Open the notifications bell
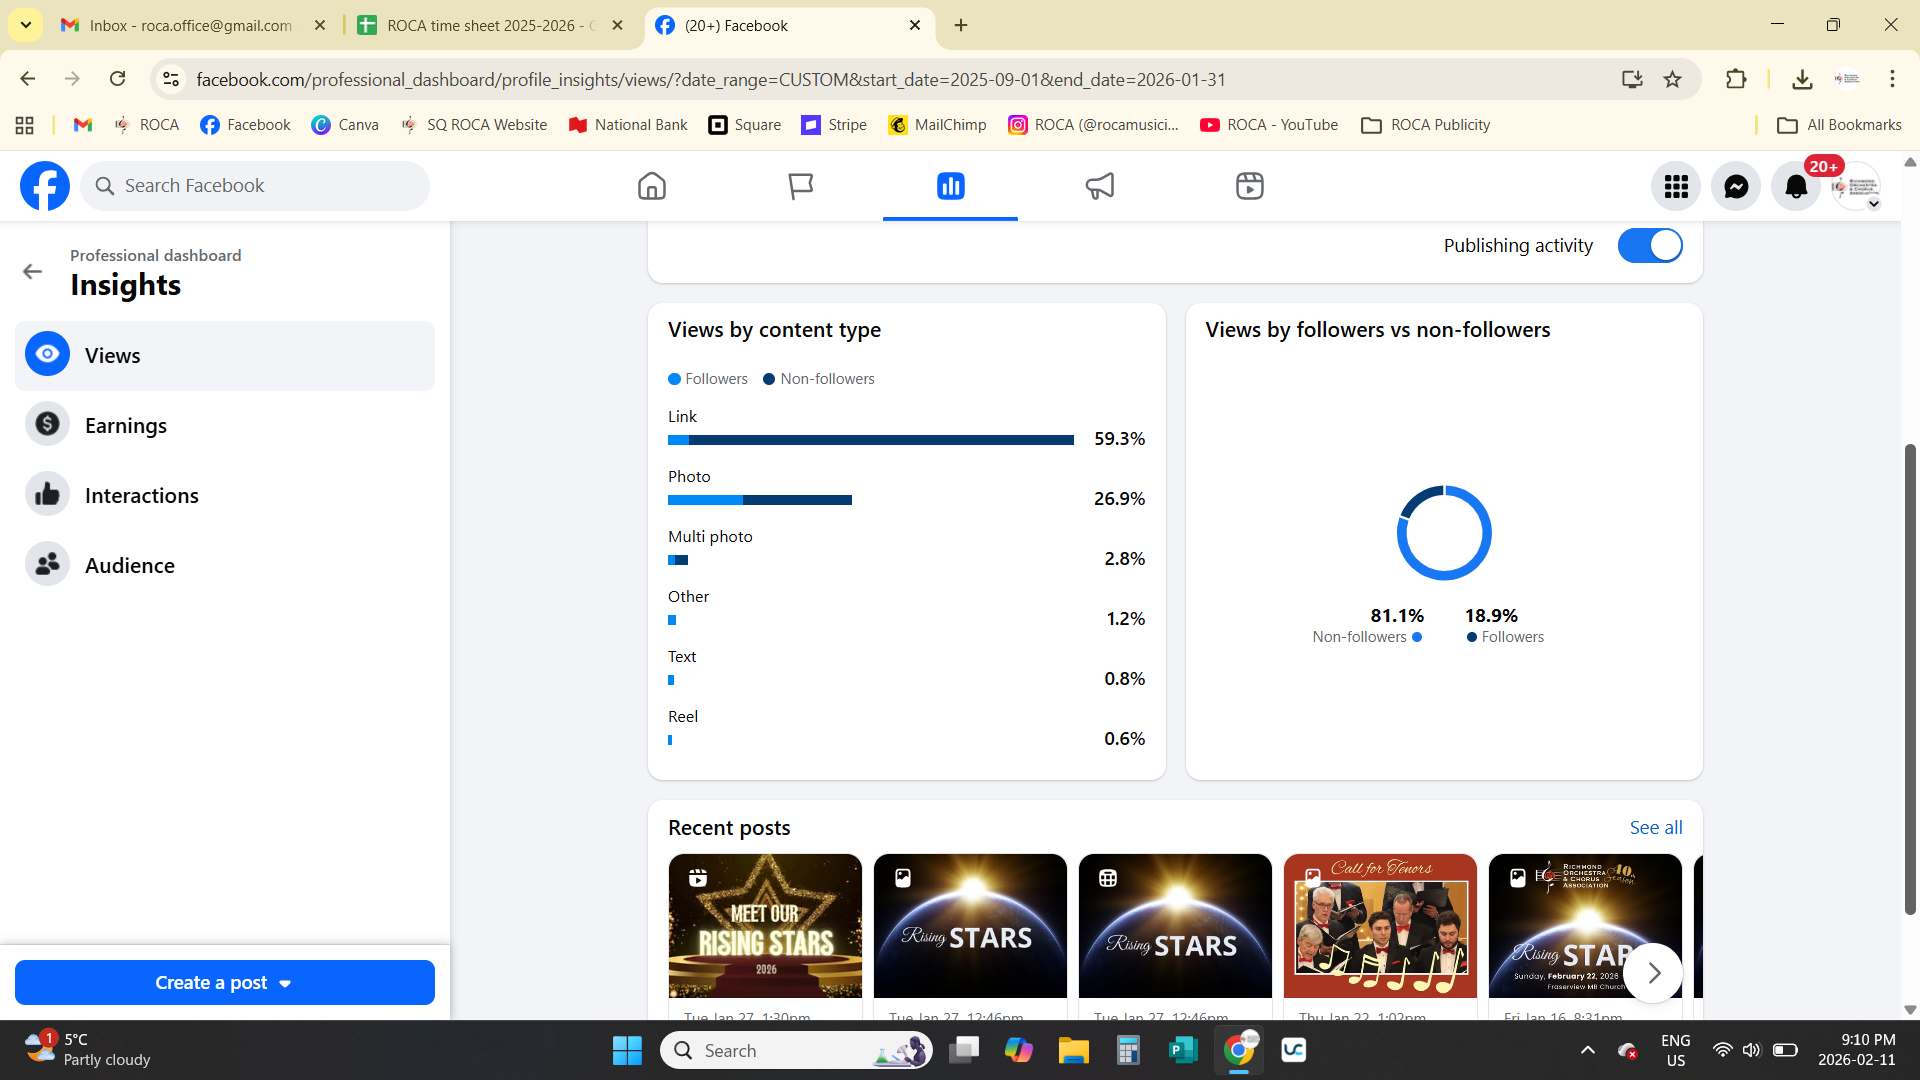The width and height of the screenshot is (1920, 1080). 1796,186
